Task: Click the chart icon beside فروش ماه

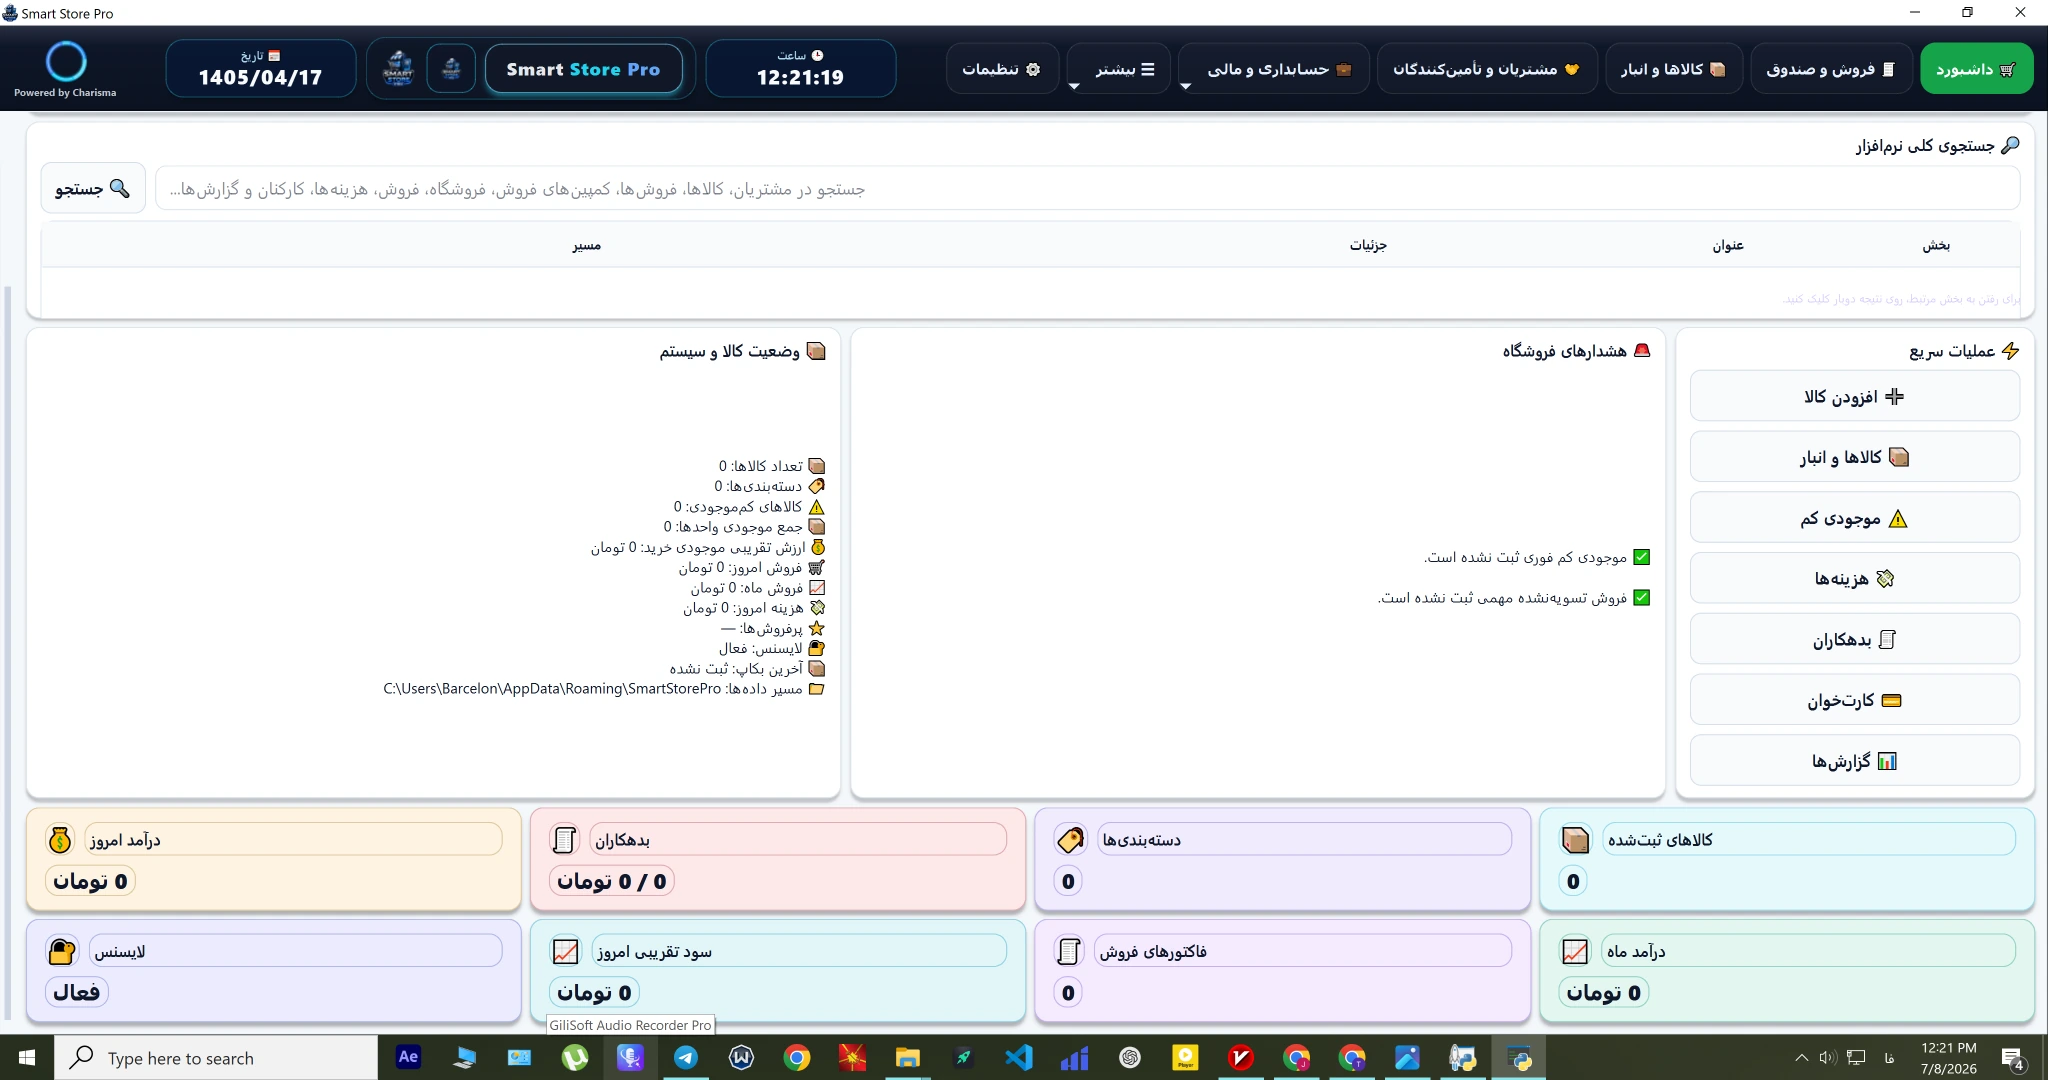Action: click(816, 588)
